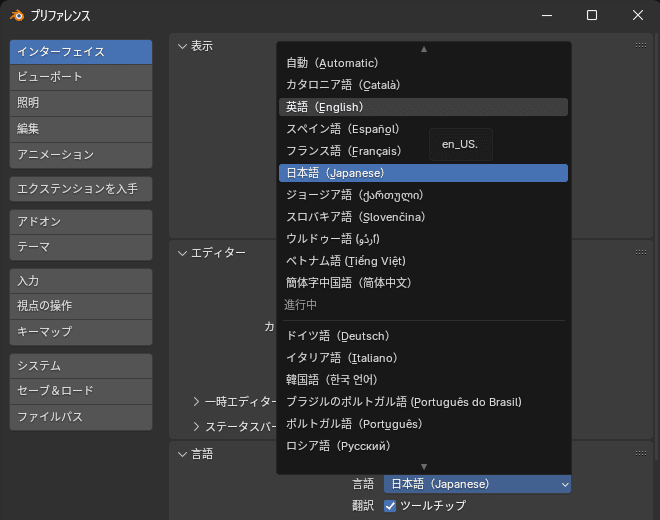660x520 pixels.
Task: Close the プリファレンス window
Action: click(638, 16)
